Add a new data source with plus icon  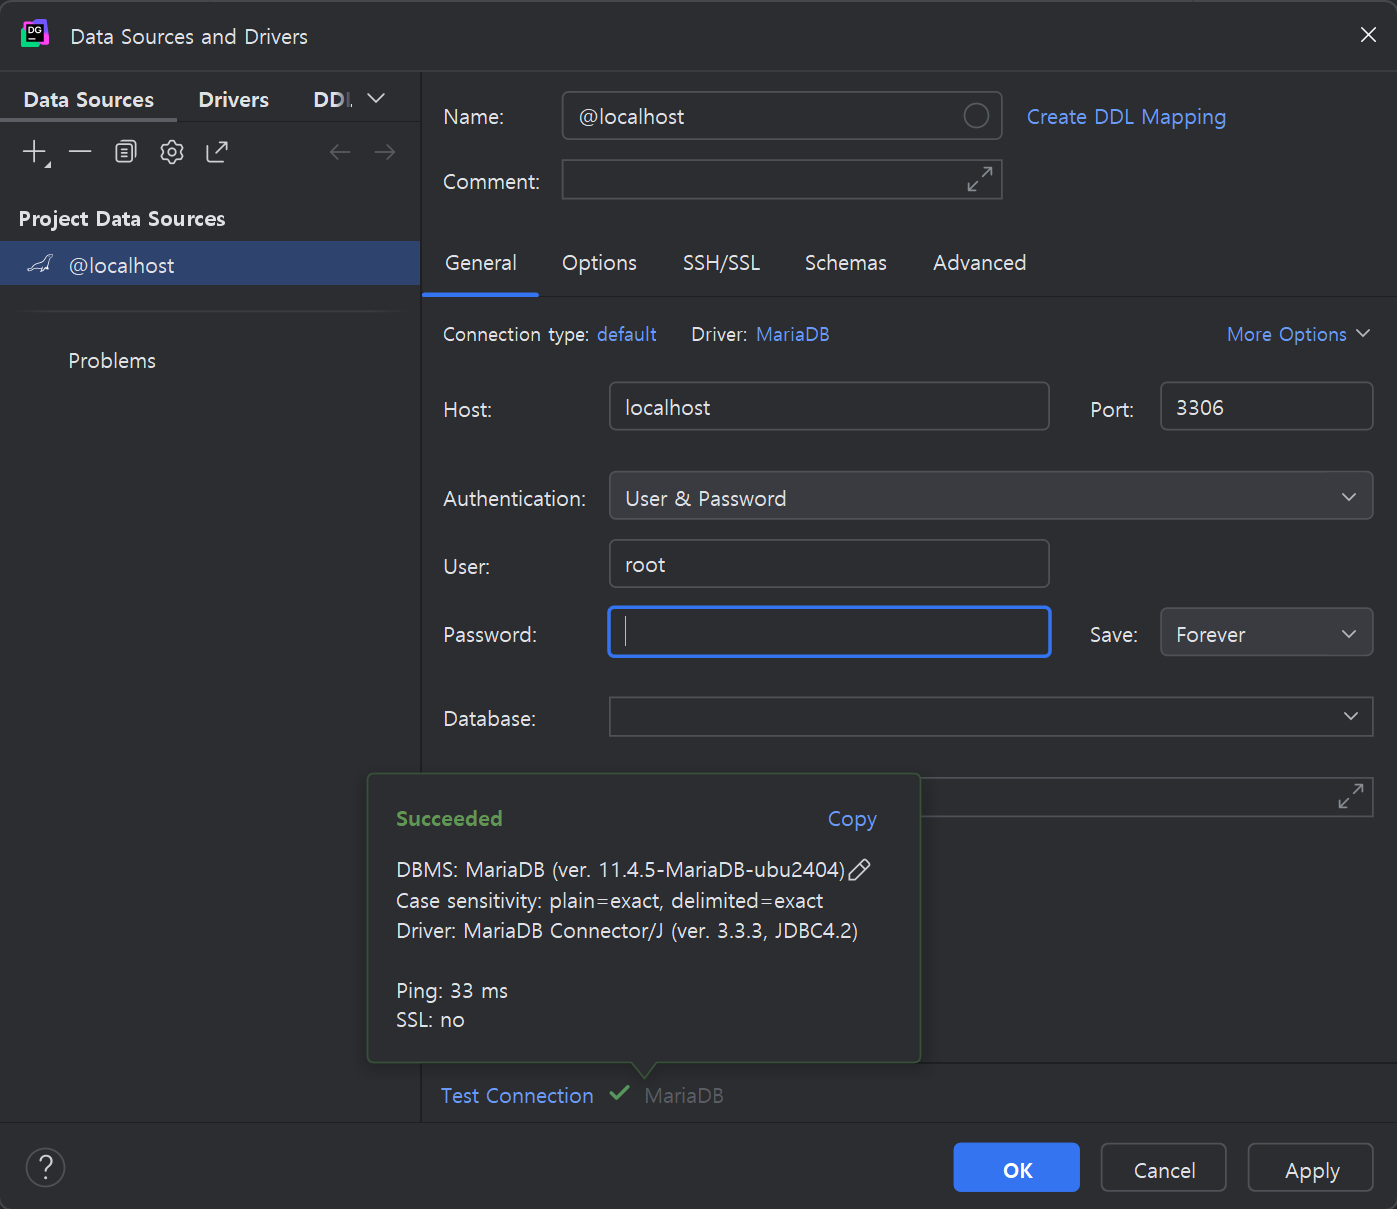point(35,152)
